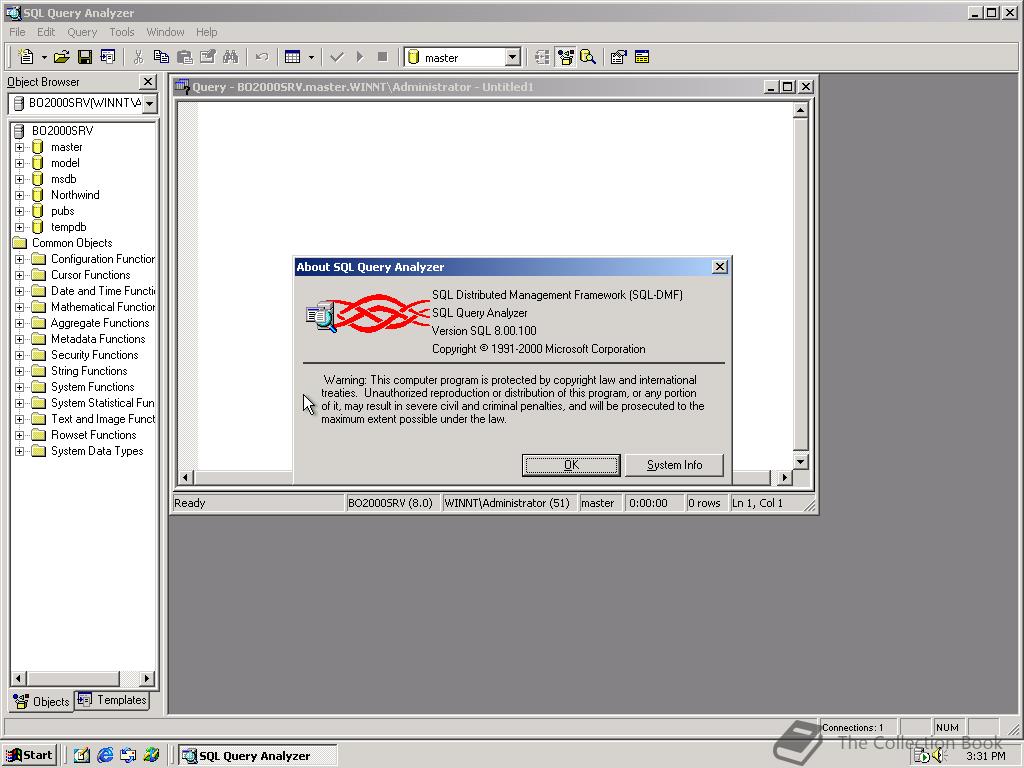The image size is (1024, 768).
Task: Click the Parse Query checkmark icon
Action: 336,57
